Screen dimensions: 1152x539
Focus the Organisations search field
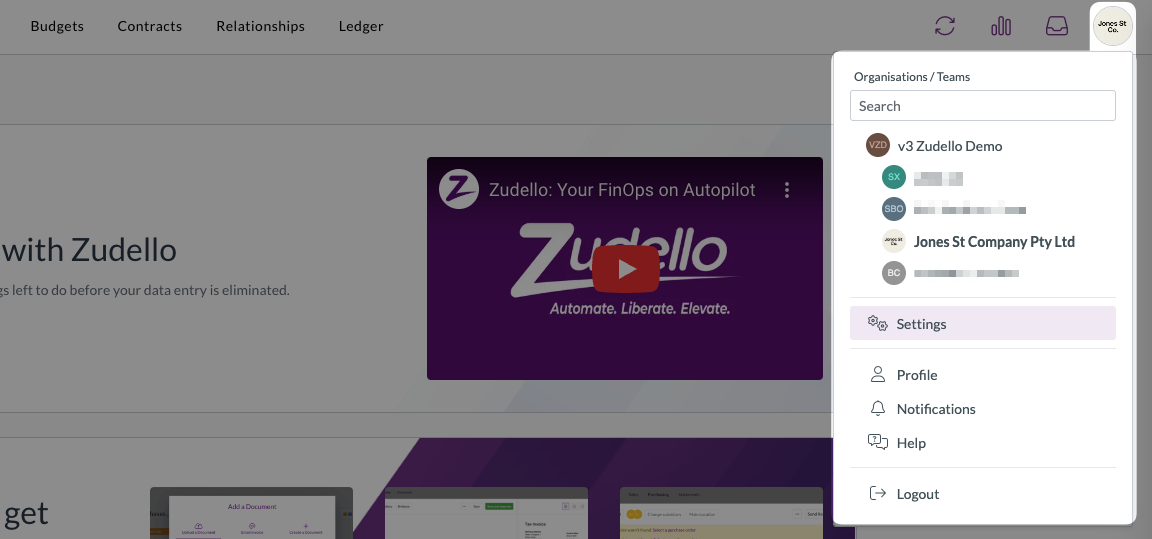[983, 106]
